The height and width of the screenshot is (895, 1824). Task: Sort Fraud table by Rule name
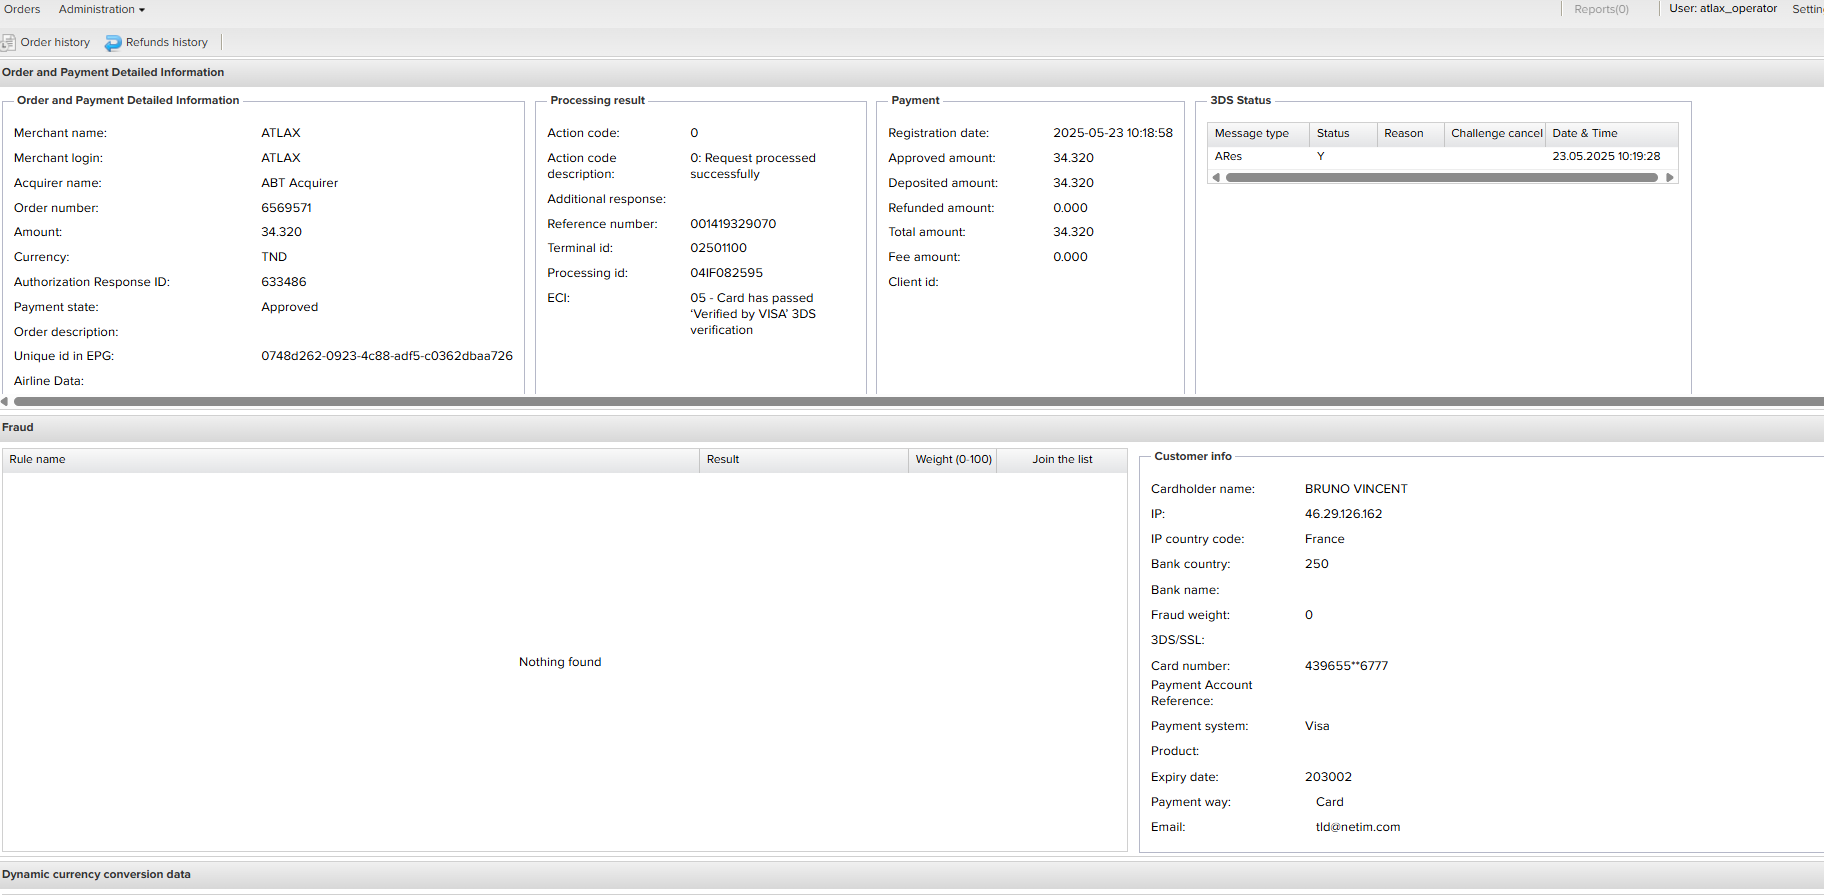pyautogui.click(x=38, y=459)
